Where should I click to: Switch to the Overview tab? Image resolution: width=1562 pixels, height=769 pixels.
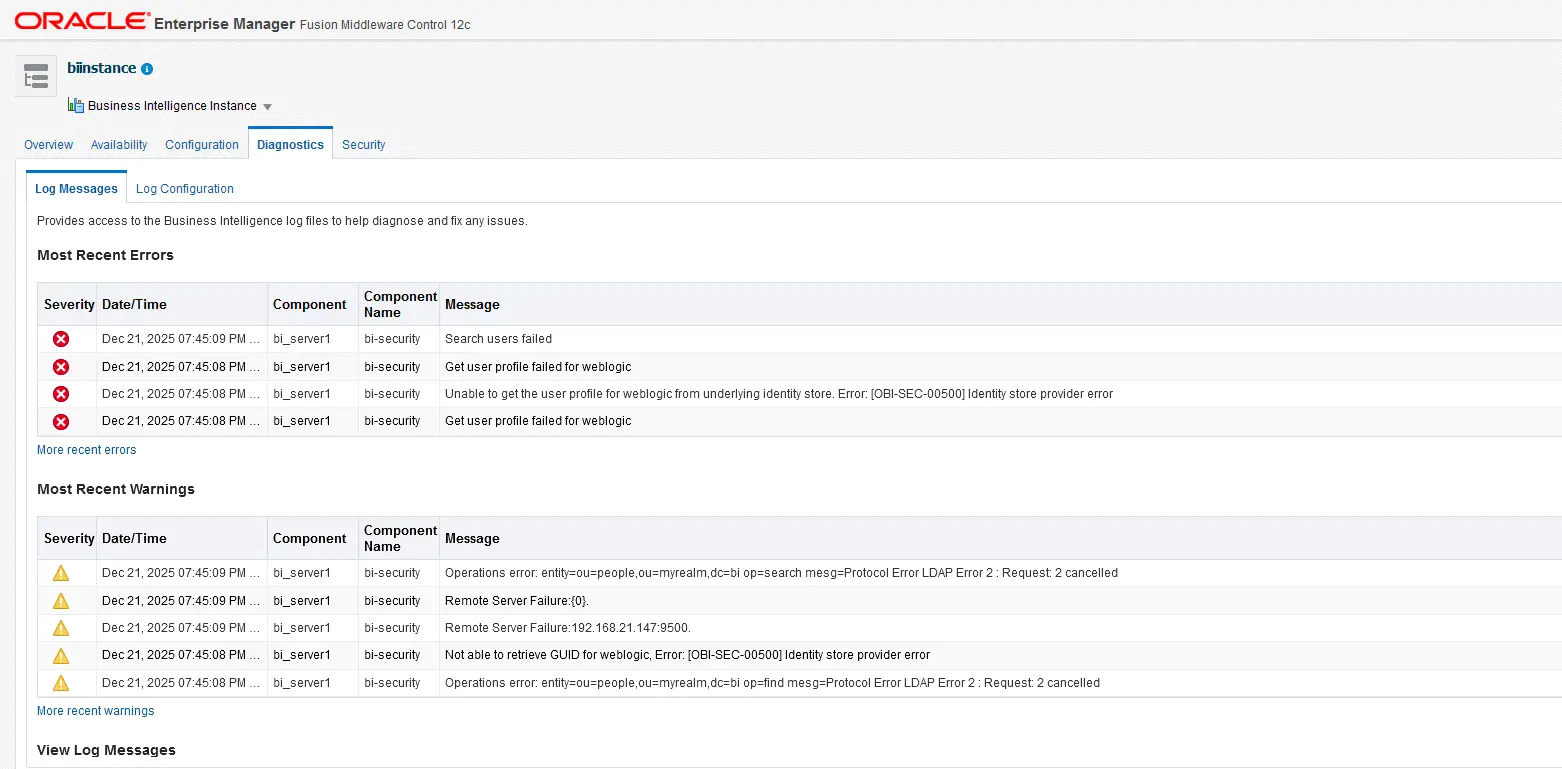(x=47, y=144)
